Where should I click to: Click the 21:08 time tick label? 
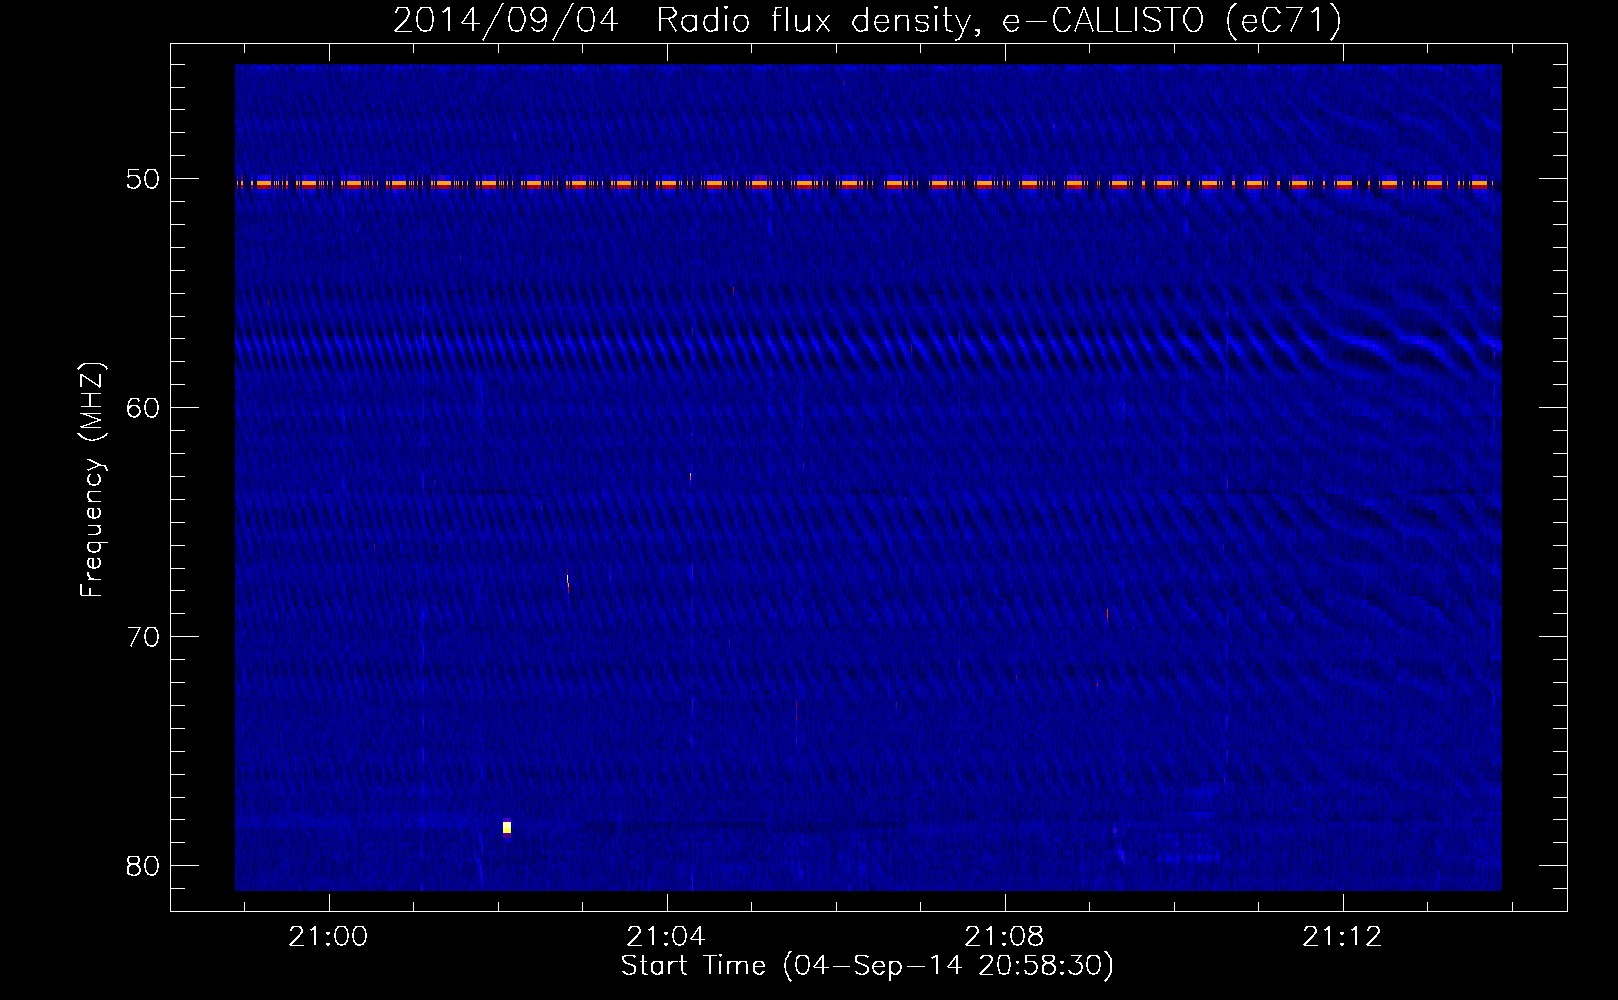1004,937
